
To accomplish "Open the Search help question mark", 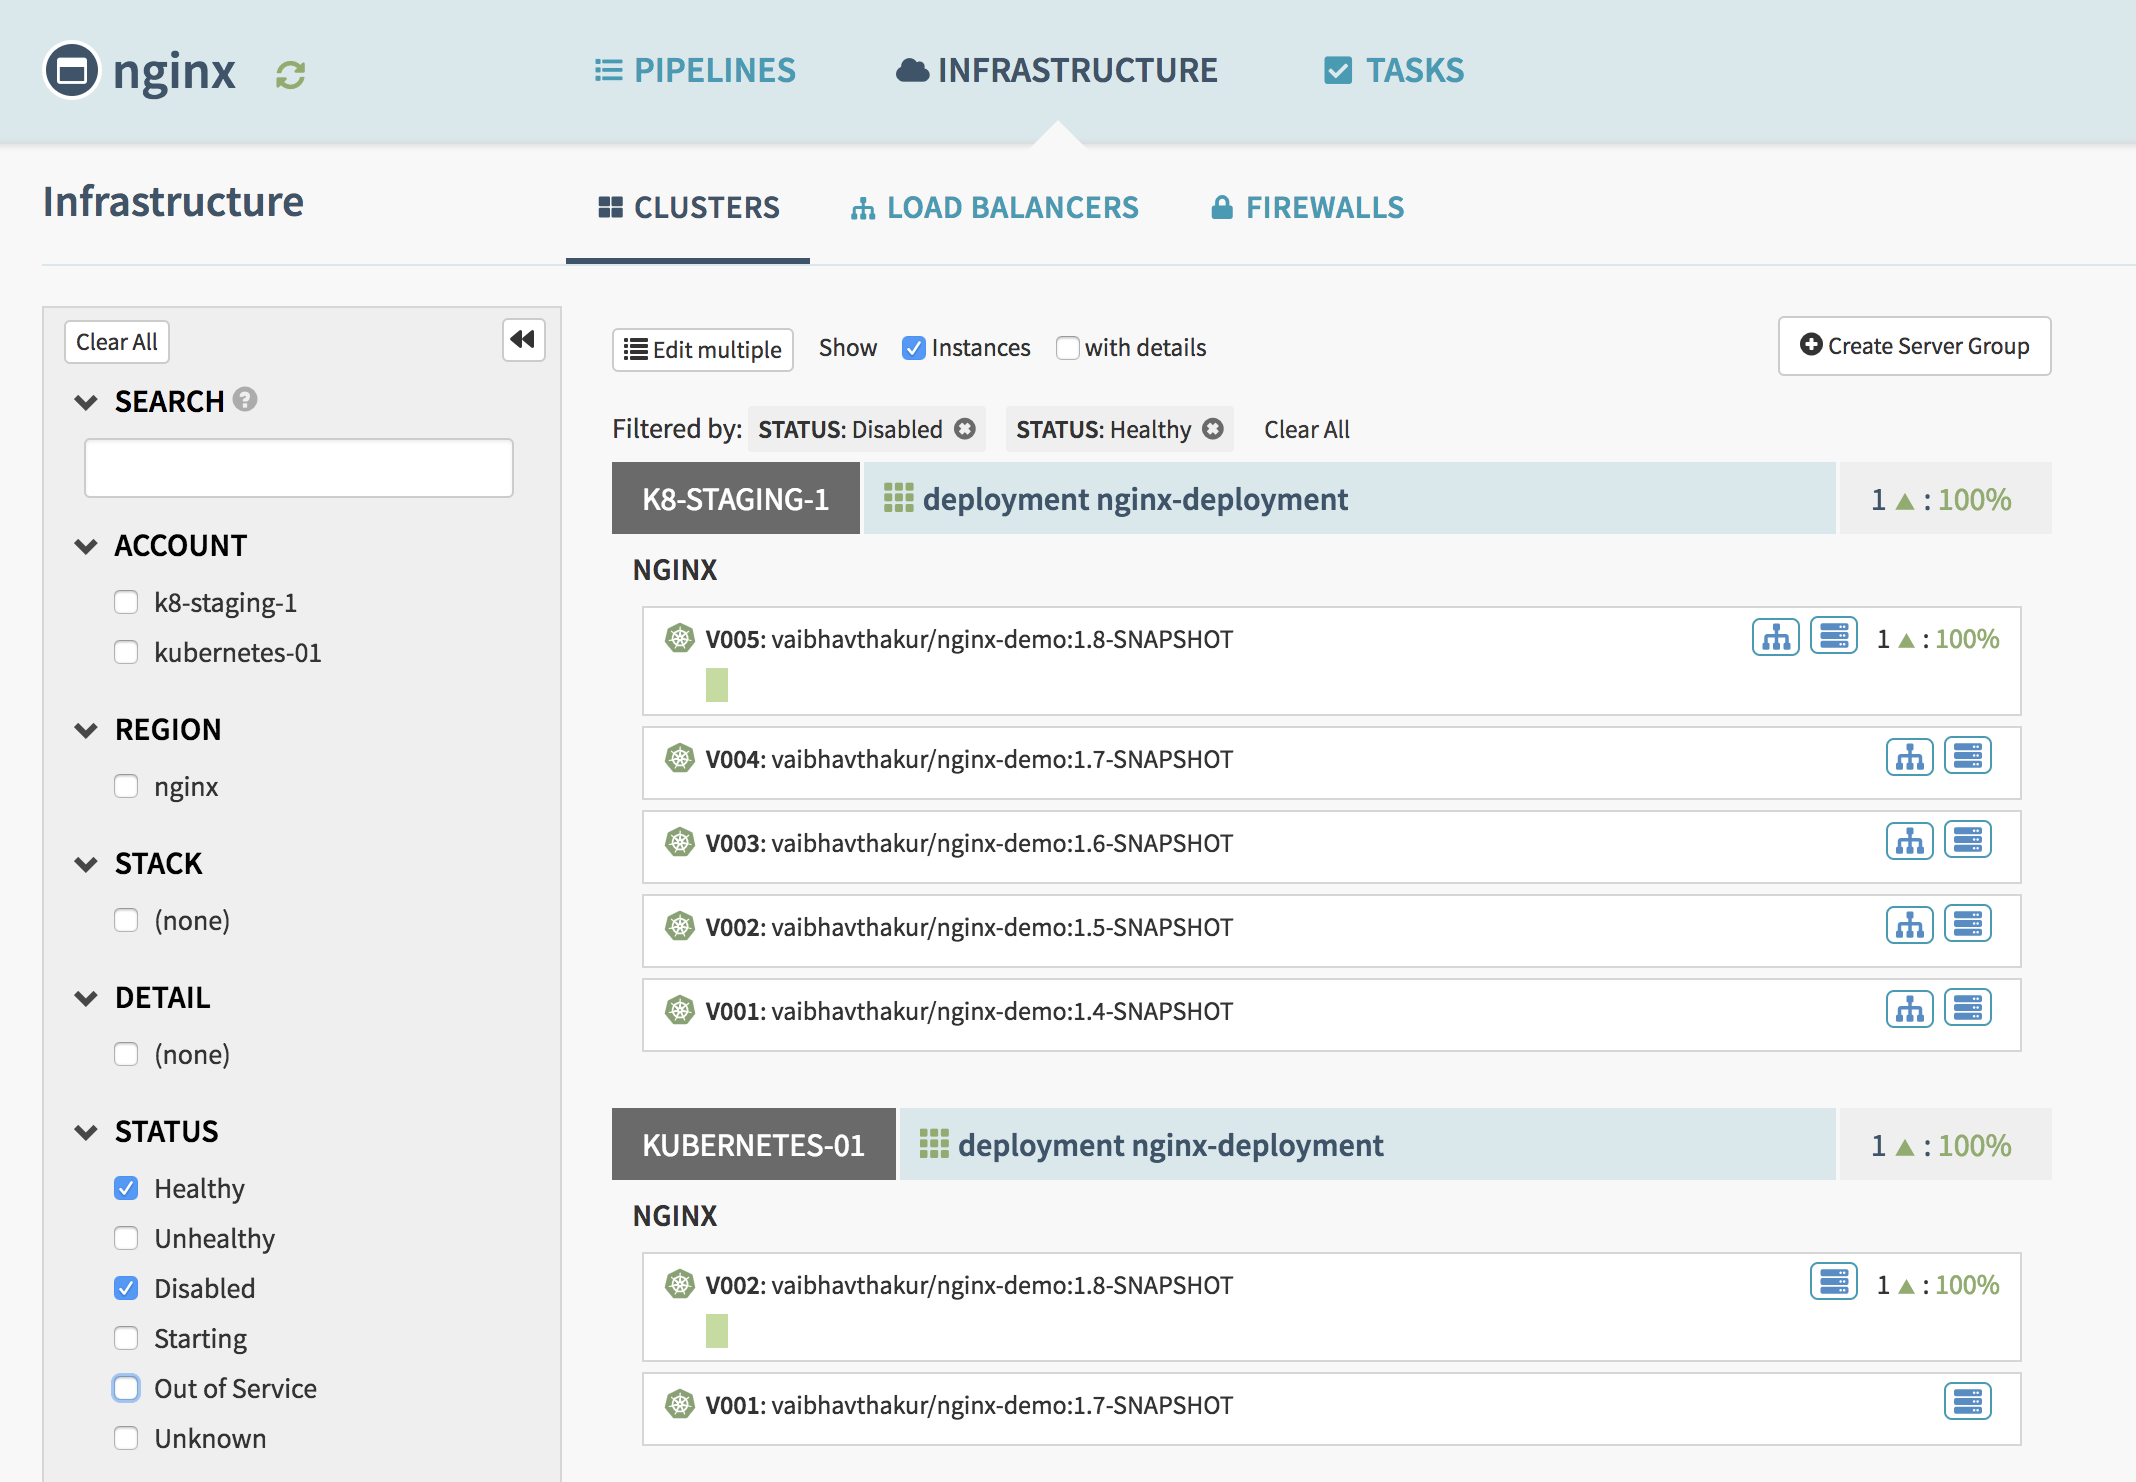I will pos(245,400).
